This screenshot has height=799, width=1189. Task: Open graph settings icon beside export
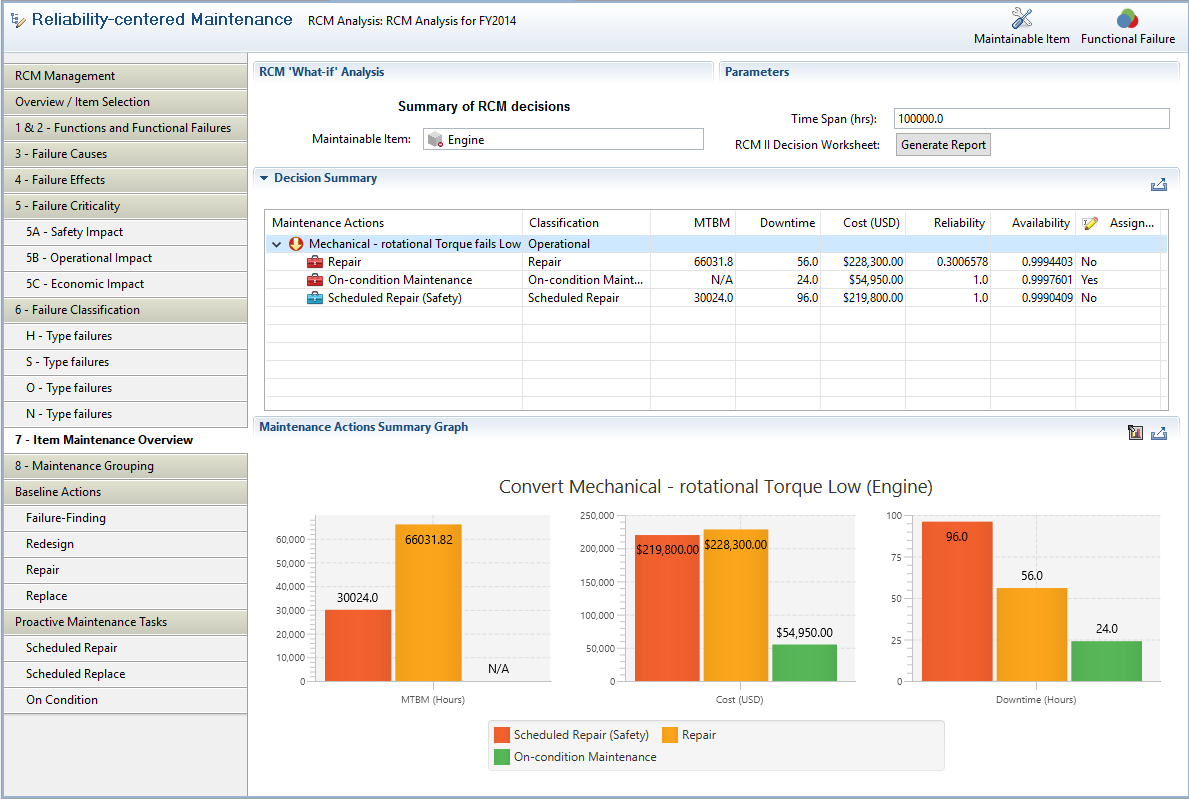(1135, 433)
